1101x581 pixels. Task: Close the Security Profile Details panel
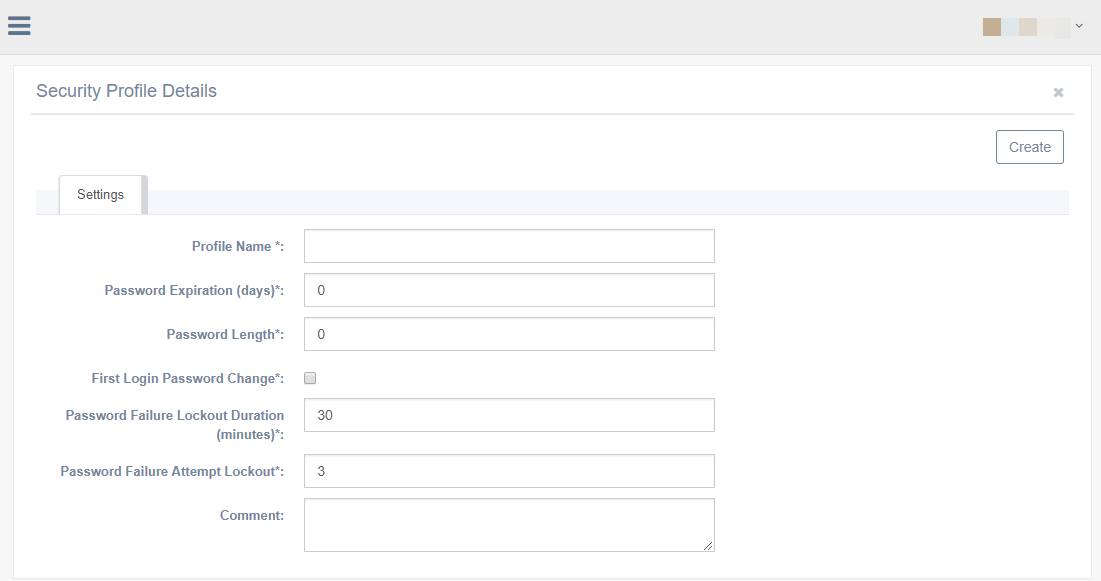[1058, 92]
